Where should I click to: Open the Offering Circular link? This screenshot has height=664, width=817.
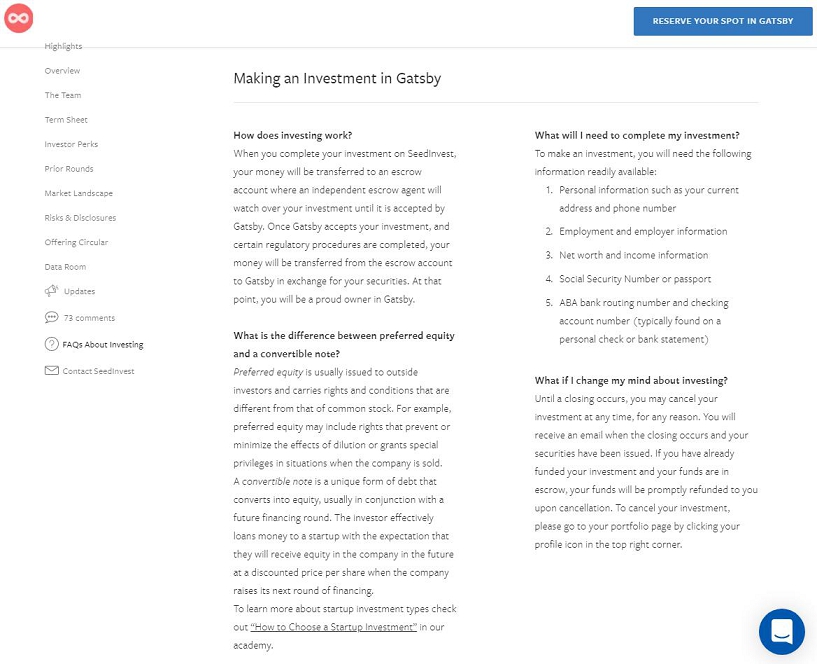[x=76, y=242]
